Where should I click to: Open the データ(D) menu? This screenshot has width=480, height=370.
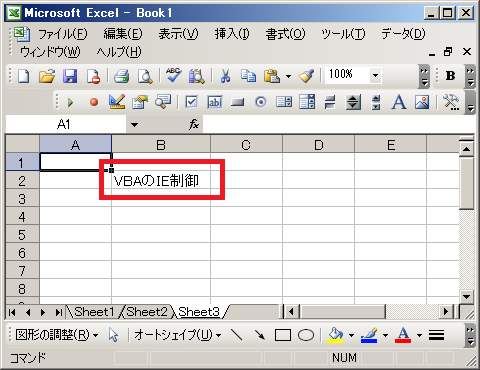tap(403, 34)
